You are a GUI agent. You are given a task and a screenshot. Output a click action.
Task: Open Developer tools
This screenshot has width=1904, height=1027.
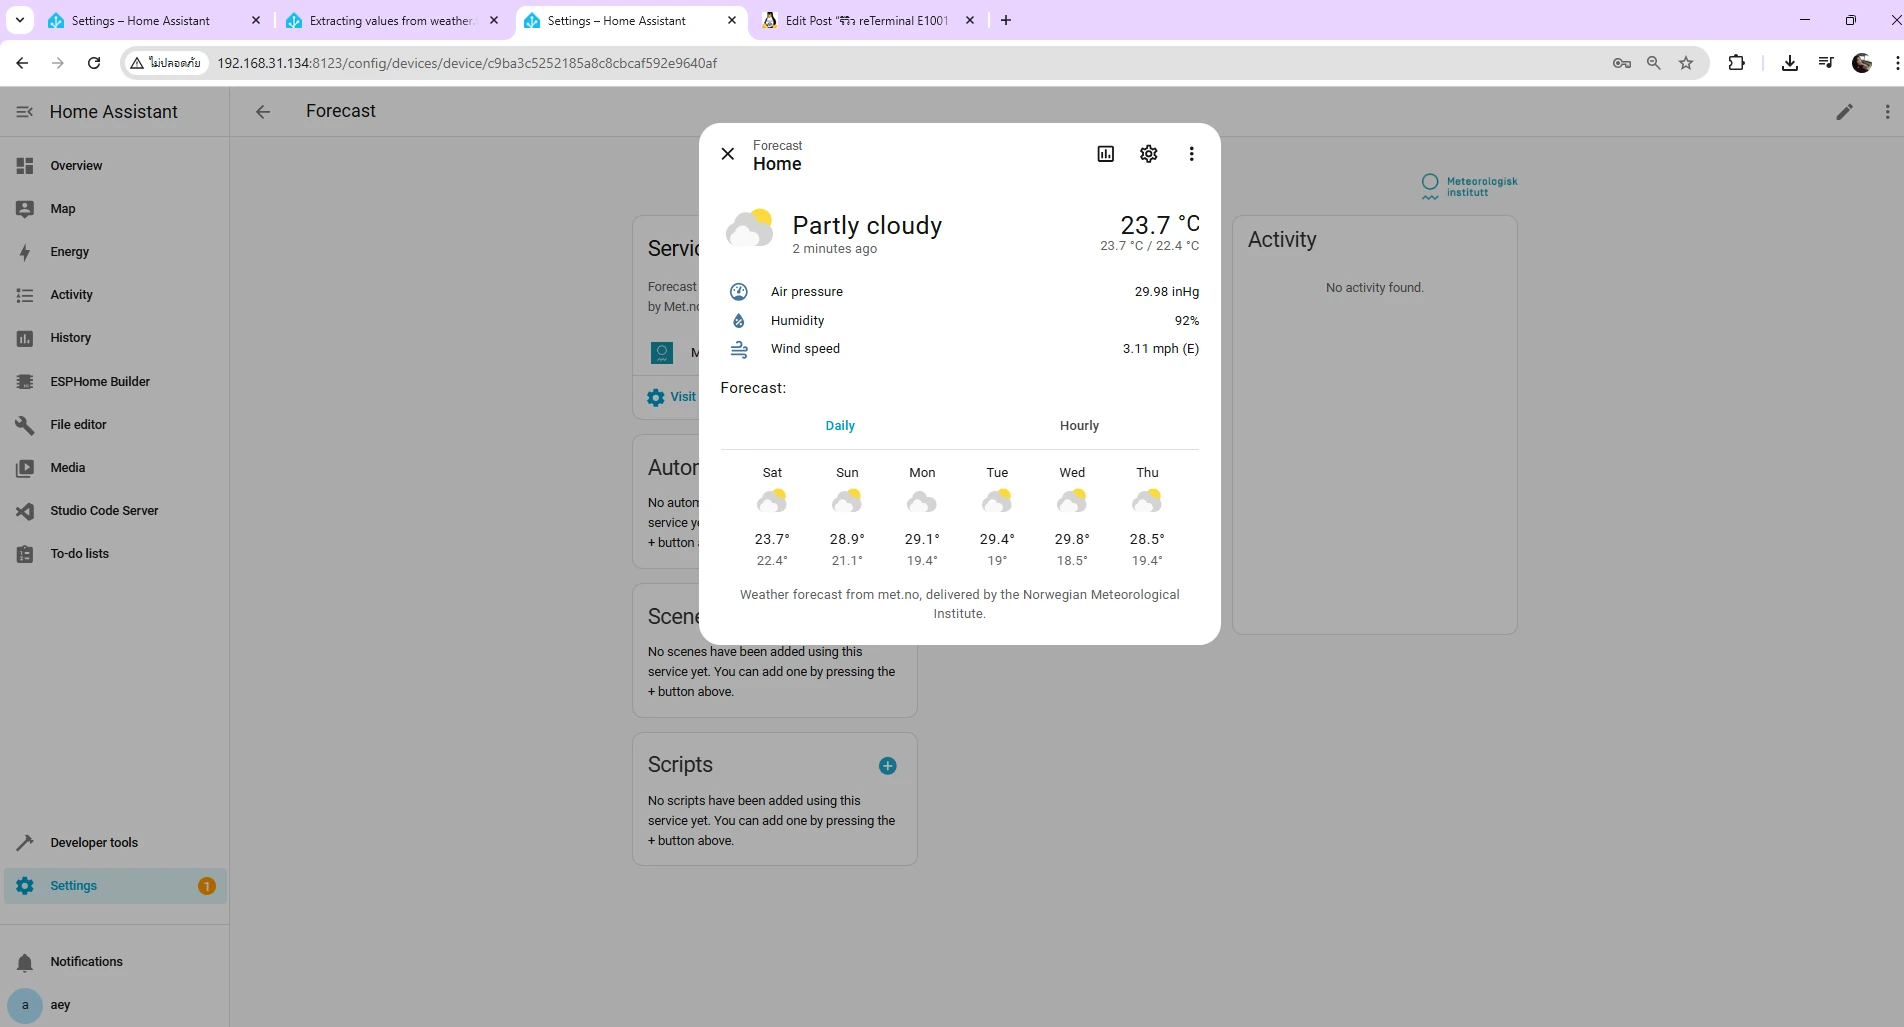click(x=94, y=843)
